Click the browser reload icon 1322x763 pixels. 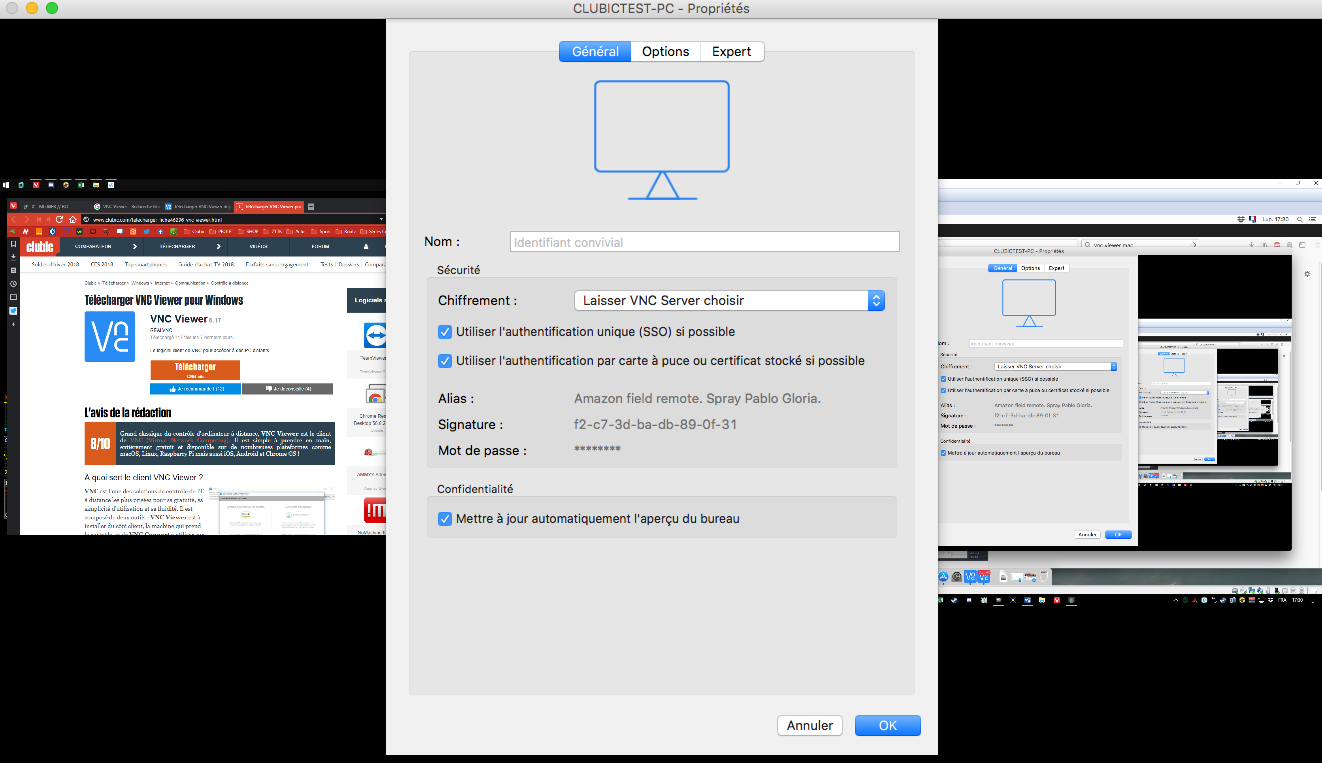coord(60,219)
